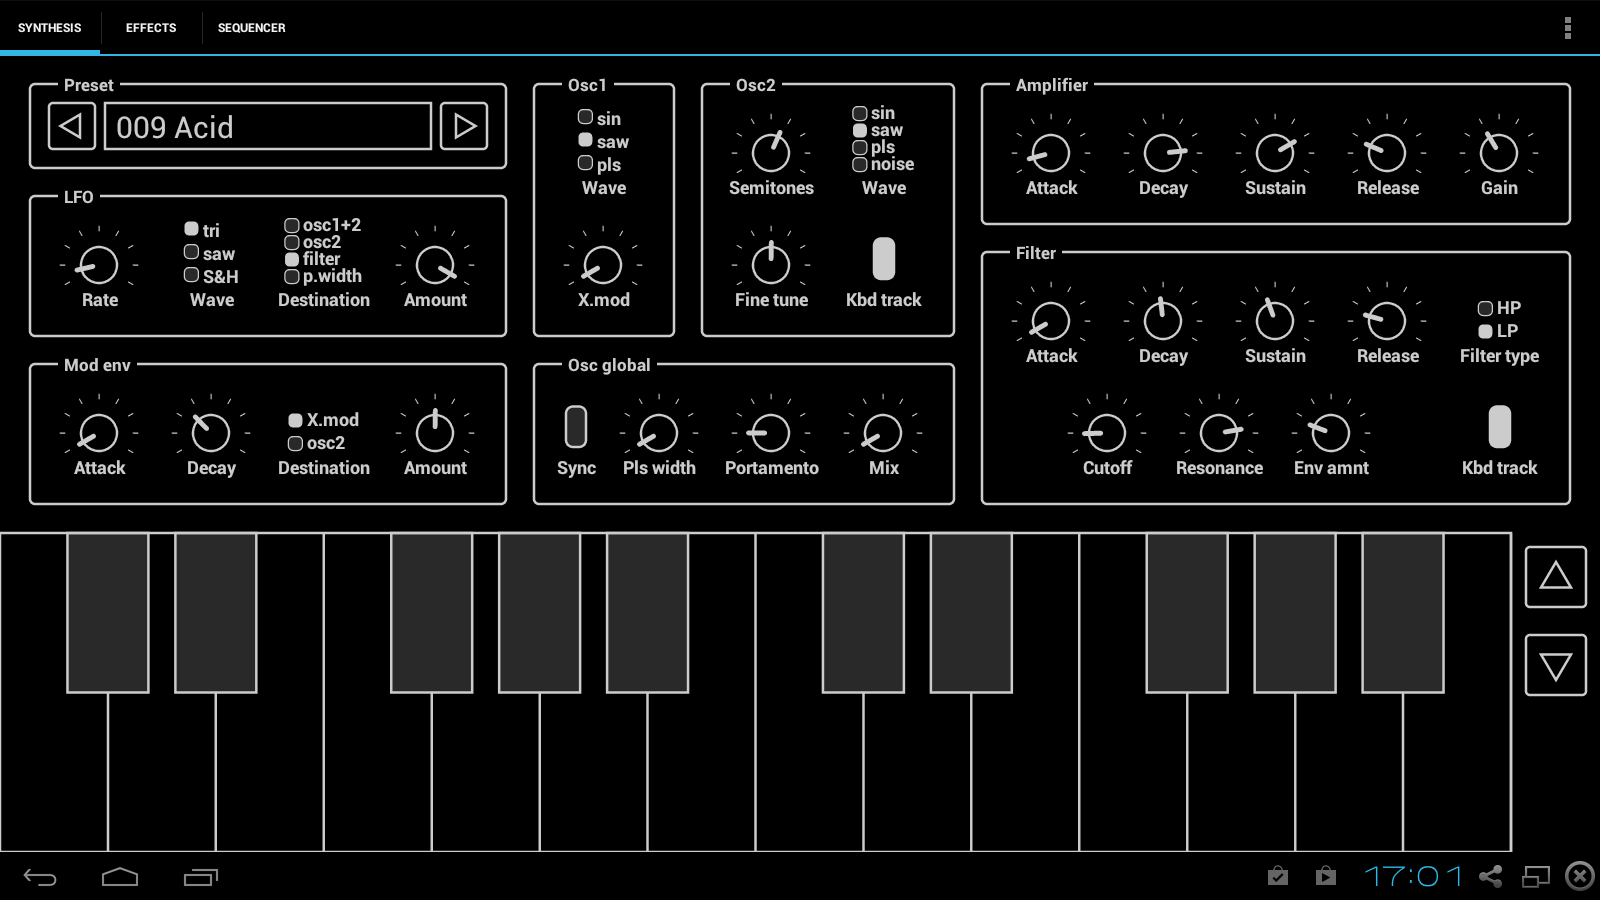Open the Sequencer tab
The width and height of the screenshot is (1600, 900).
[252, 28]
